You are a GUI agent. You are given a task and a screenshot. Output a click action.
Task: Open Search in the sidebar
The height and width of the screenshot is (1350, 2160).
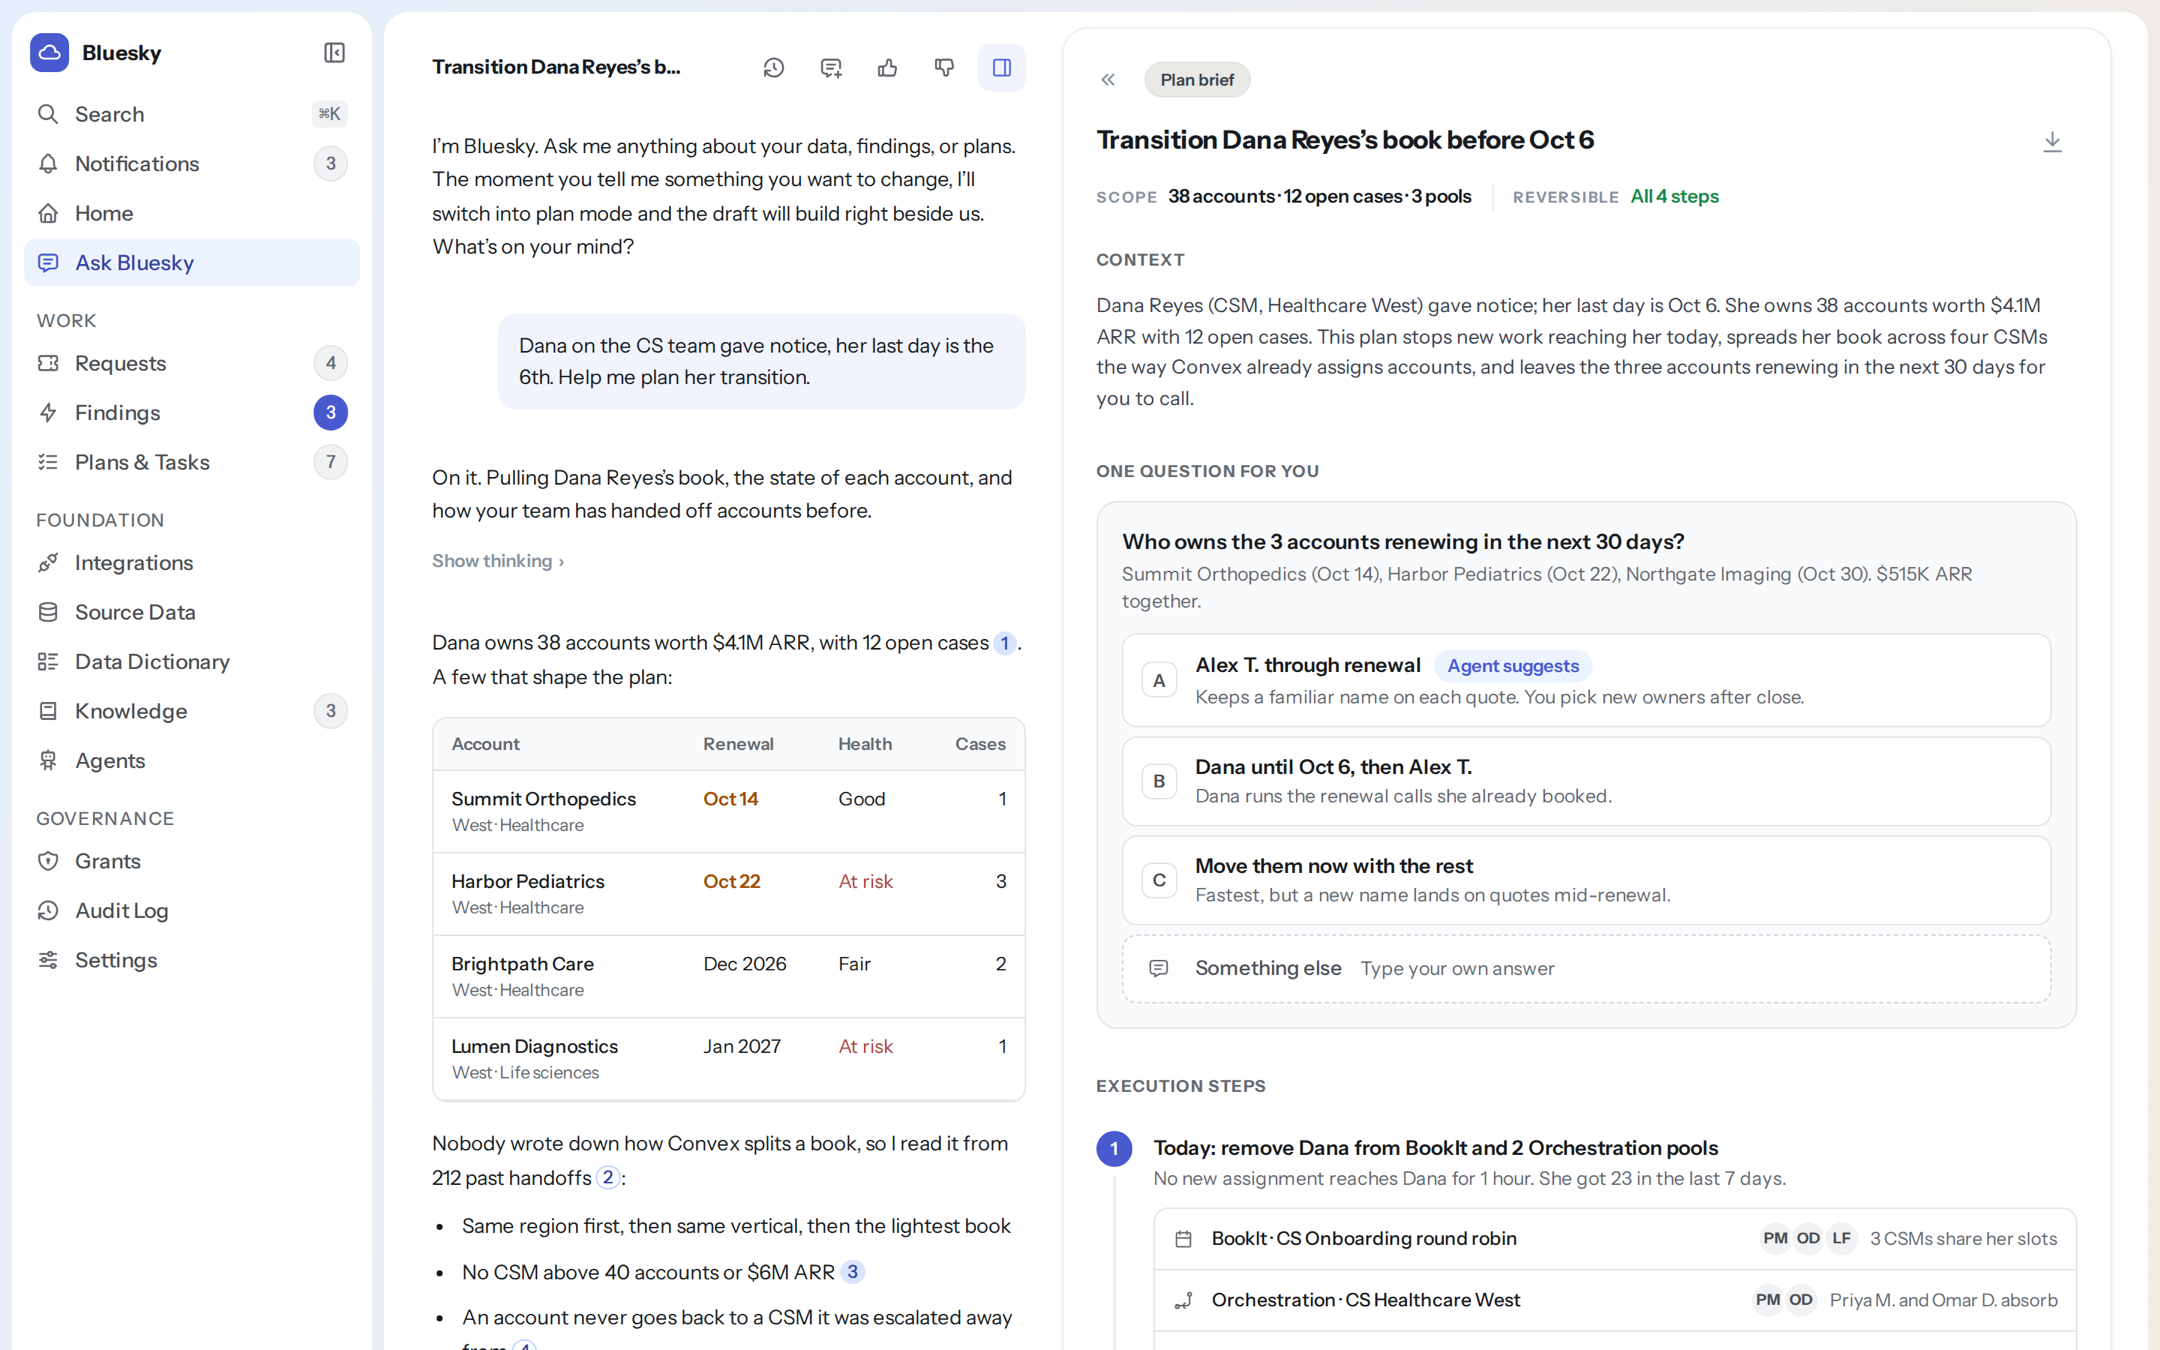[x=191, y=114]
